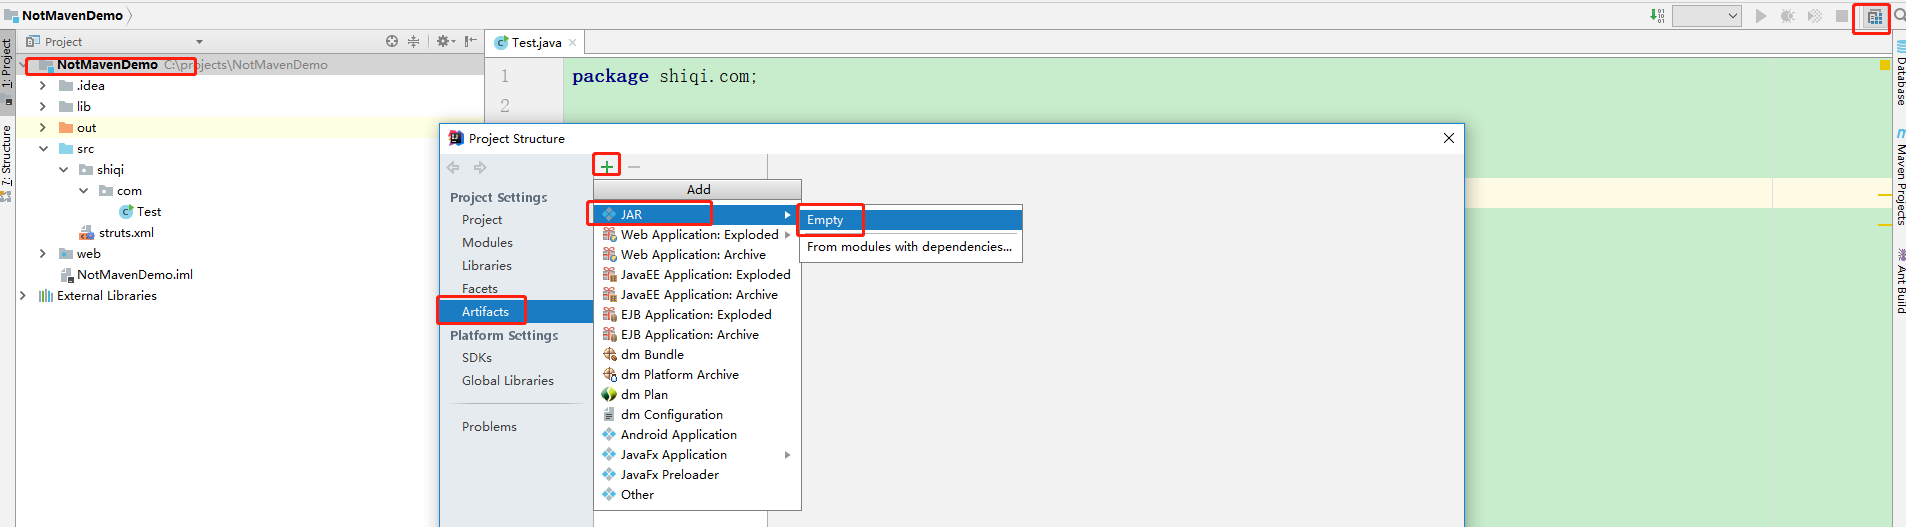Collapse the NotMavenDemo root node

23,65
